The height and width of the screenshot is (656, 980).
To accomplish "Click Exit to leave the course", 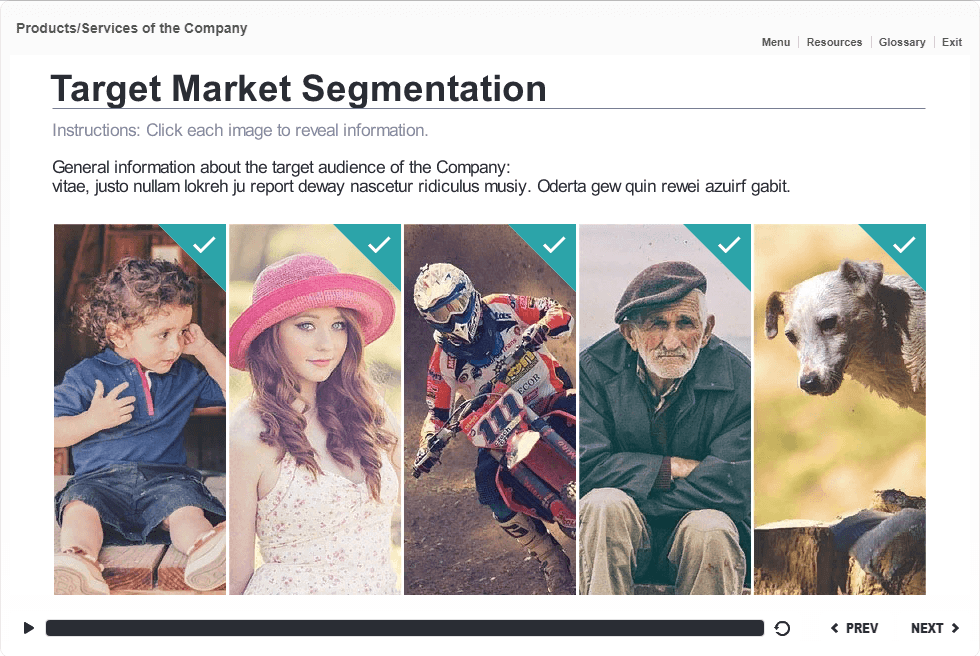I will tap(952, 42).
